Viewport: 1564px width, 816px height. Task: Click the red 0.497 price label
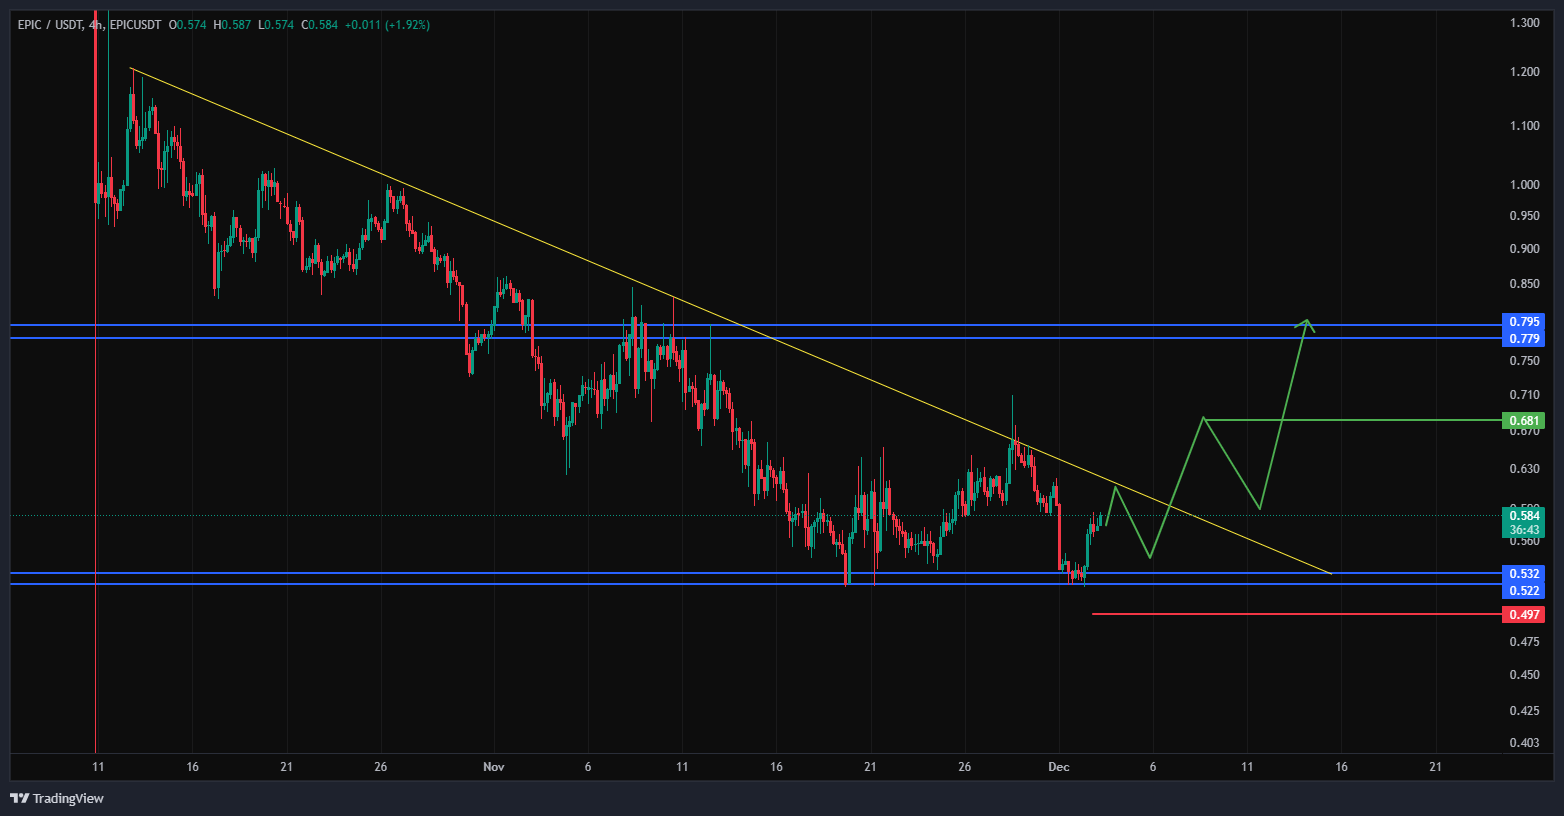coord(1524,615)
